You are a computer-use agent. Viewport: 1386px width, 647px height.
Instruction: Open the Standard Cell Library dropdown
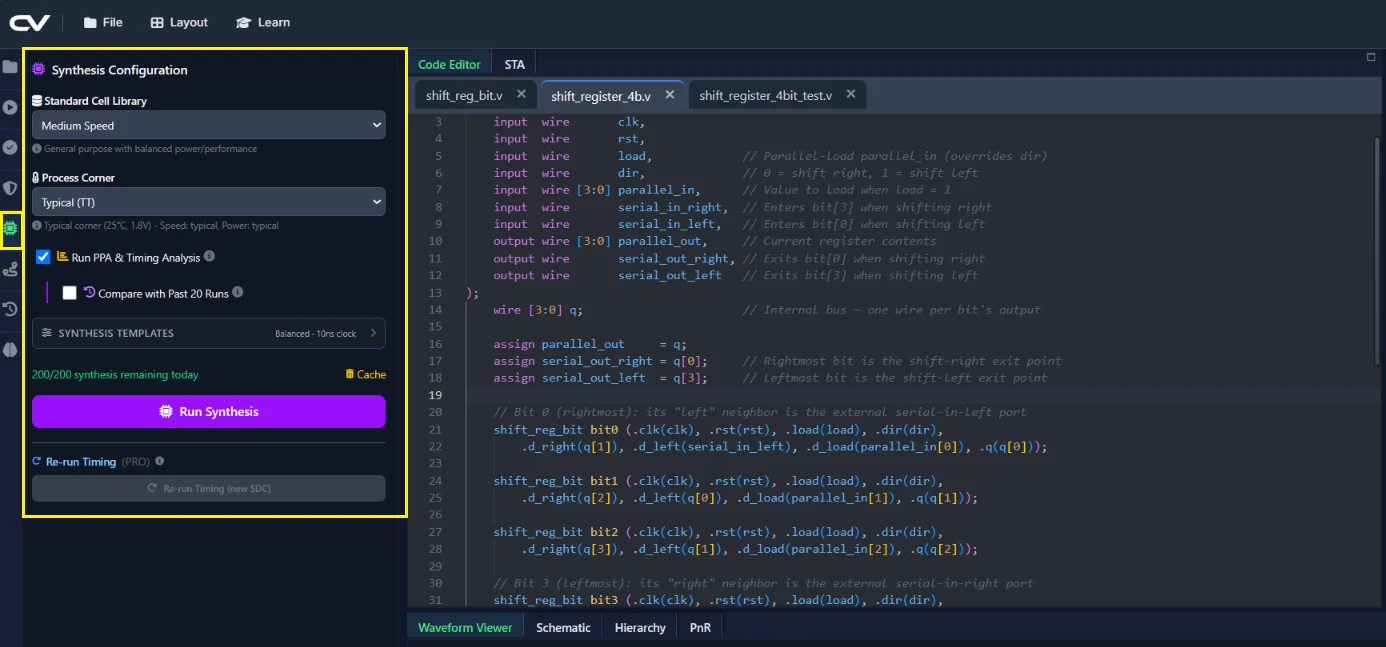209,125
